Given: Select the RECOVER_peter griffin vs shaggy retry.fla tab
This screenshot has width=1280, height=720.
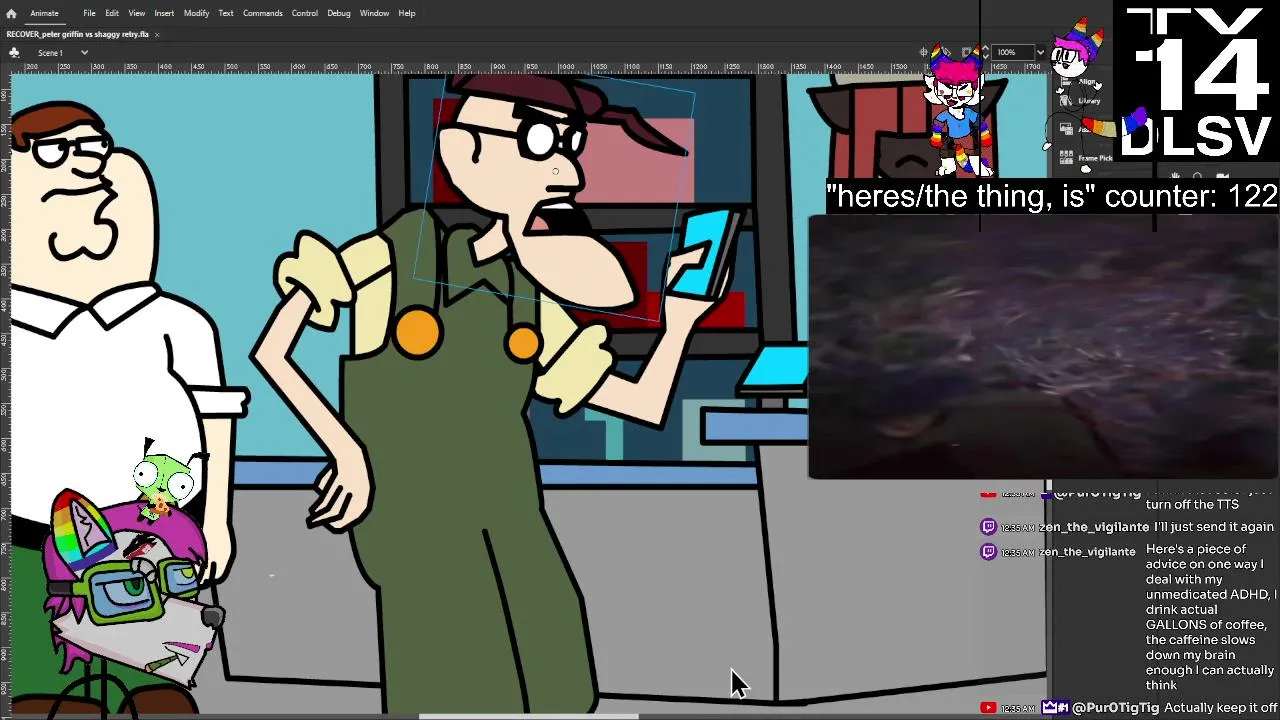Looking at the screenshot, I should pos(78,34).
